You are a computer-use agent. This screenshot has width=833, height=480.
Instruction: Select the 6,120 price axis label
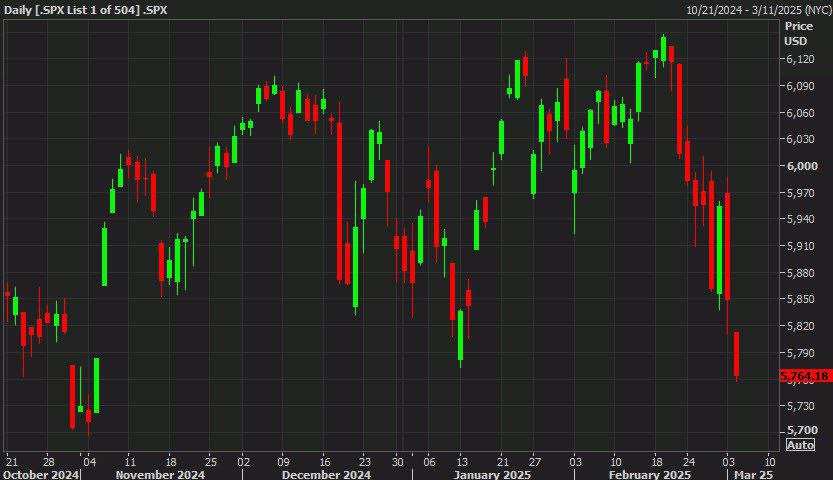[800, 59]
